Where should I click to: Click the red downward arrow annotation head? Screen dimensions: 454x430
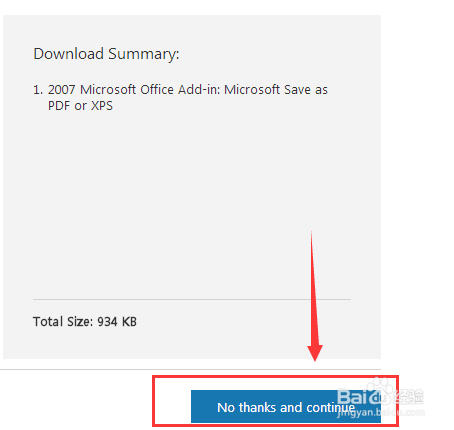315,353
